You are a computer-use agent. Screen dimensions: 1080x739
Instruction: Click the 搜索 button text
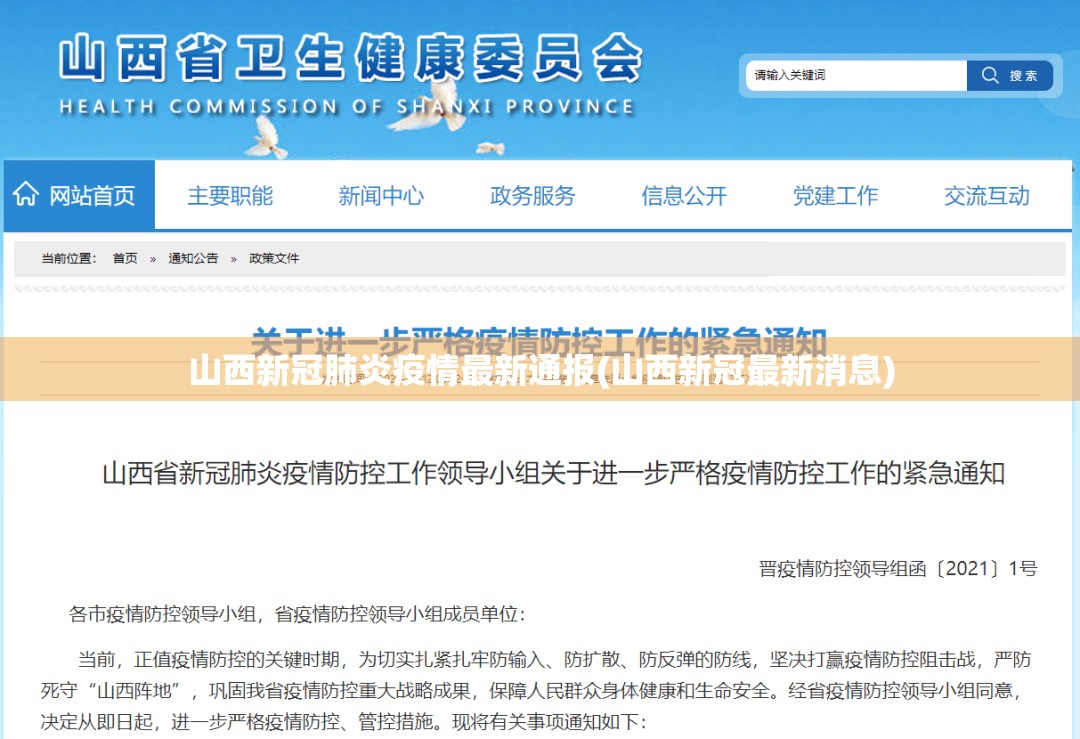1023,76
